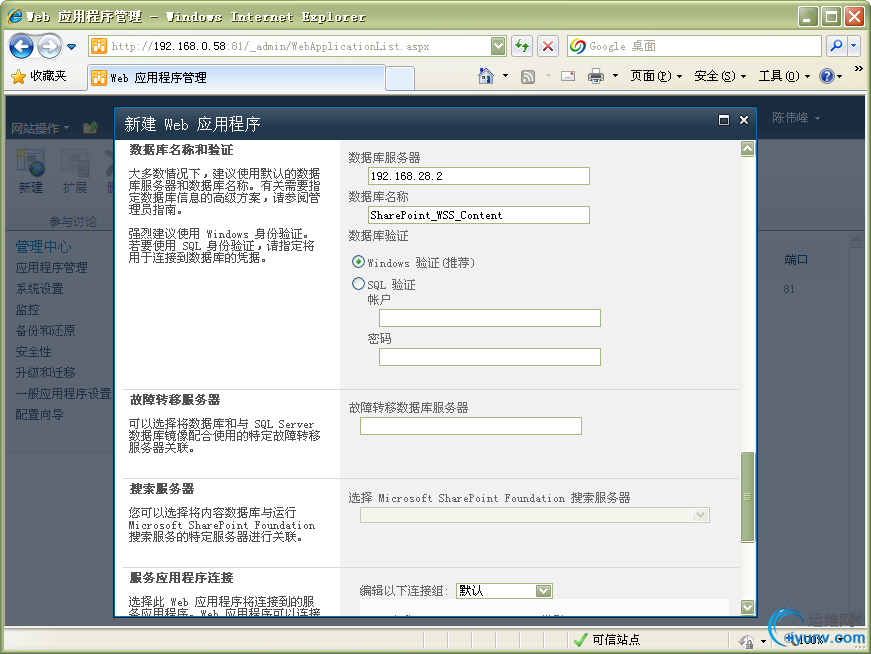Click the Read Mail icon

coord(568,76)
